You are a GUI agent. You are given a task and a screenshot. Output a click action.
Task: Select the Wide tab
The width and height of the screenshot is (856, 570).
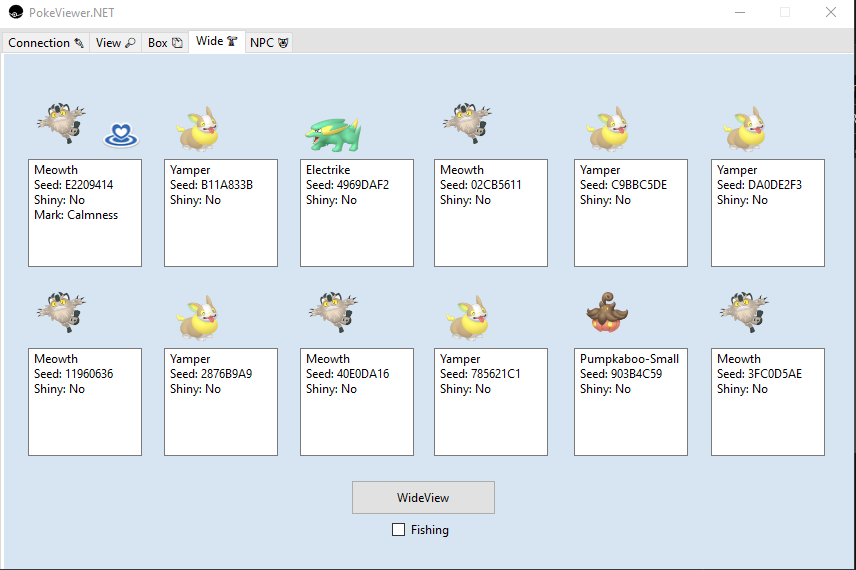pos(217,41)
